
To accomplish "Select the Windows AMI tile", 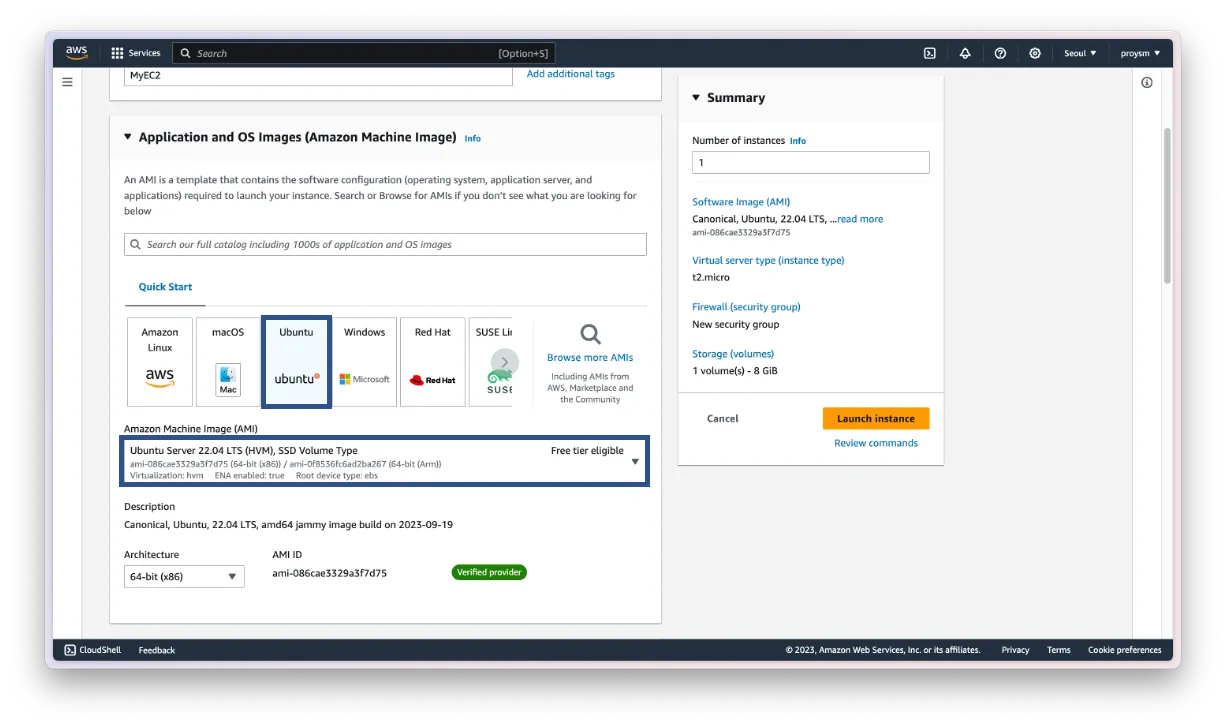I will [x=364, y=362].
